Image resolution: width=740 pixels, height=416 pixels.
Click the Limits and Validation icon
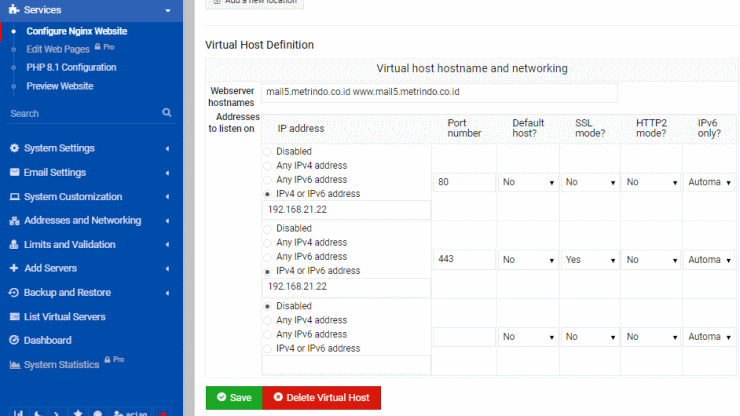[x=14, y=245]
